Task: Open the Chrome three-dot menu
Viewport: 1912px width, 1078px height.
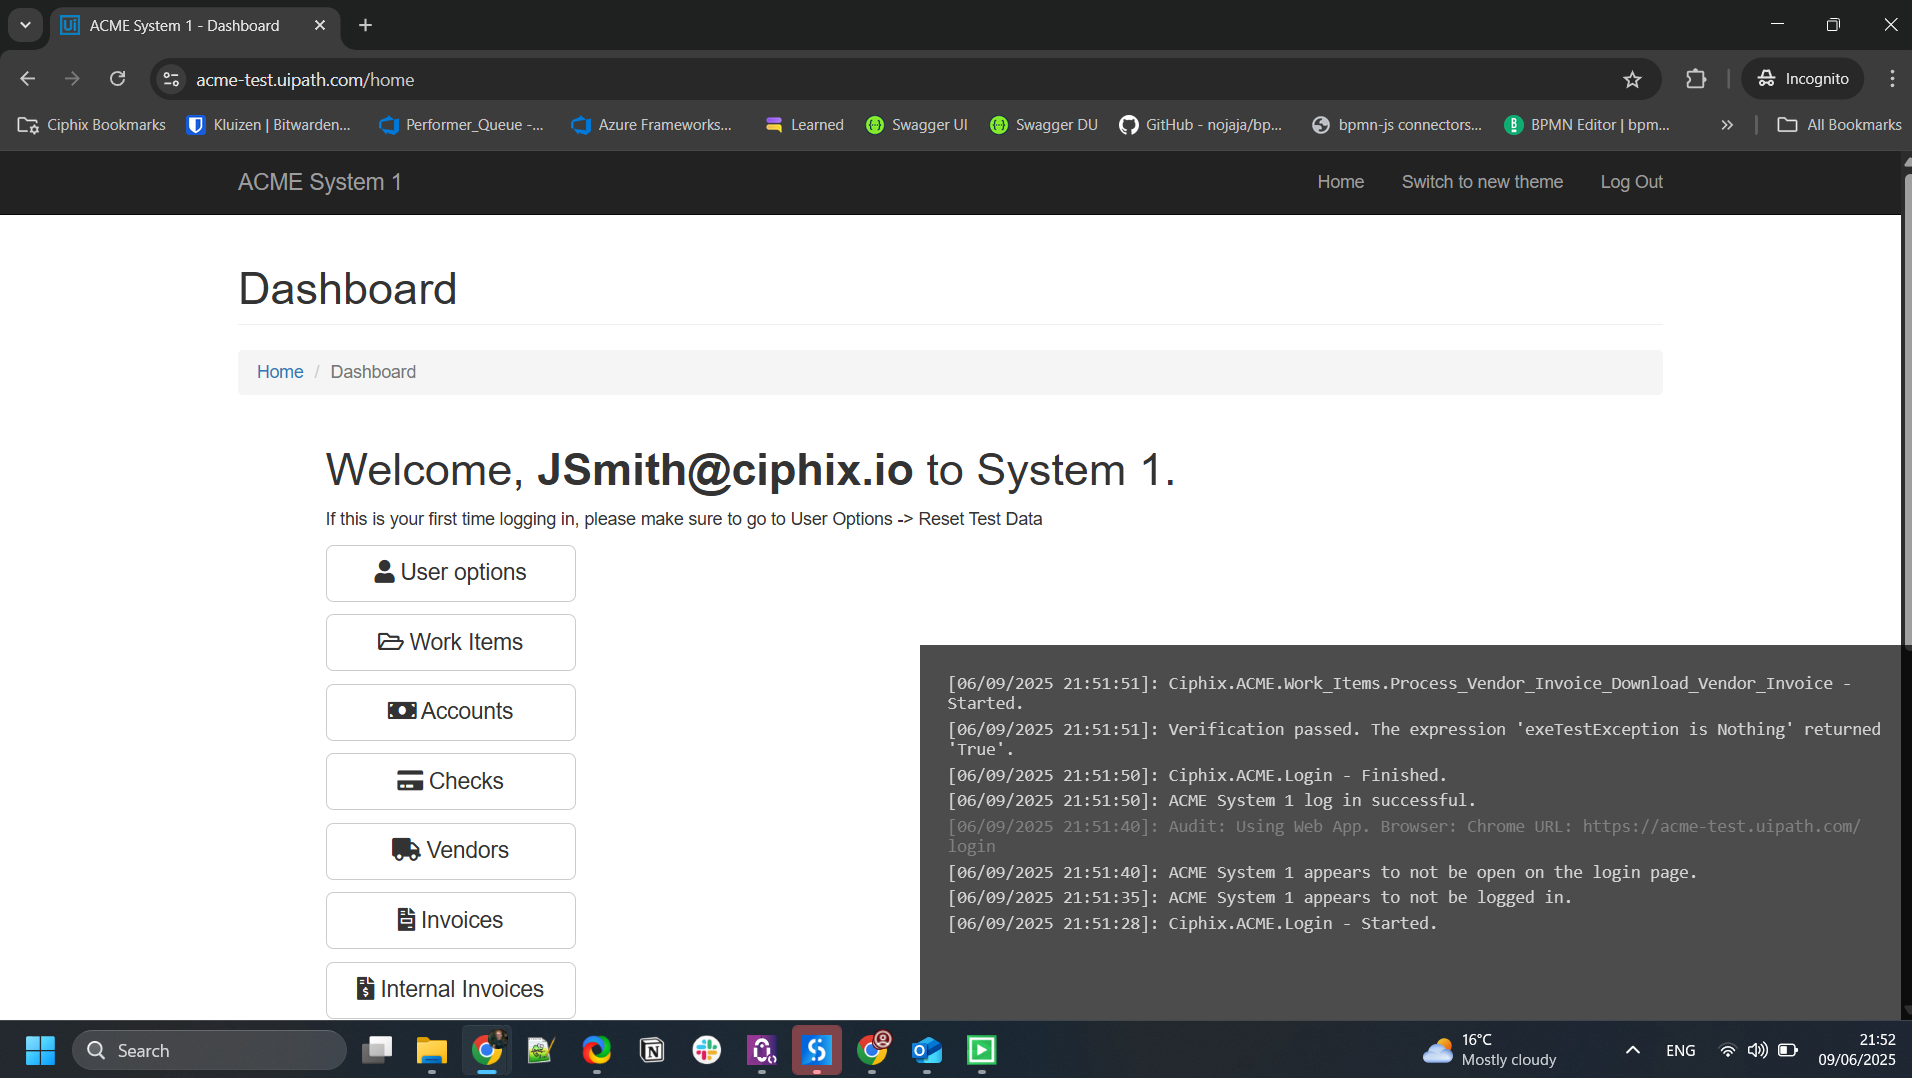Action: coord(1892,79)
